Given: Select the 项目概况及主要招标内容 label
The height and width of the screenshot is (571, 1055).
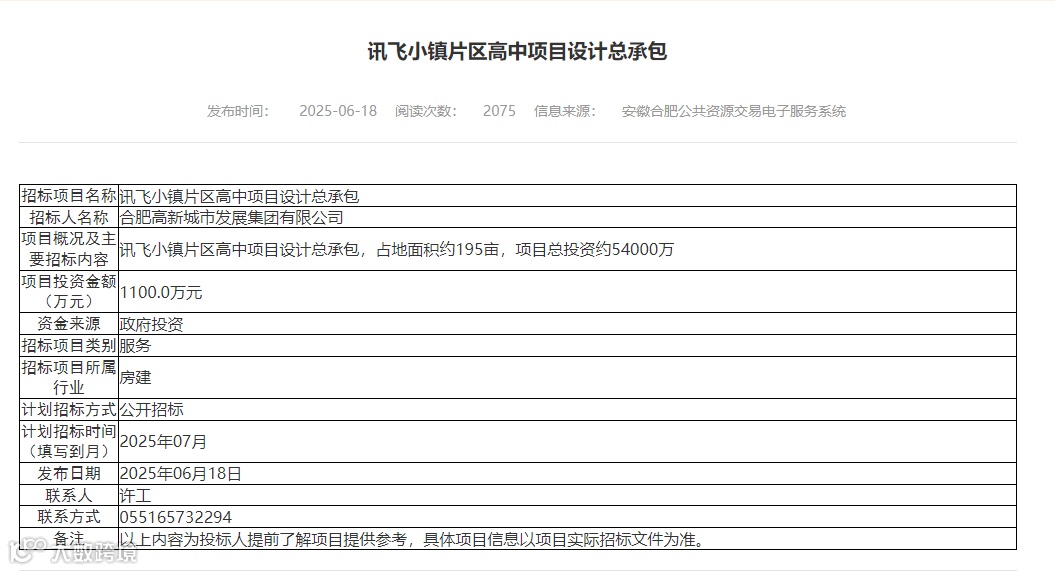Looking at the screenshot, I should click(x=69, y=249).
